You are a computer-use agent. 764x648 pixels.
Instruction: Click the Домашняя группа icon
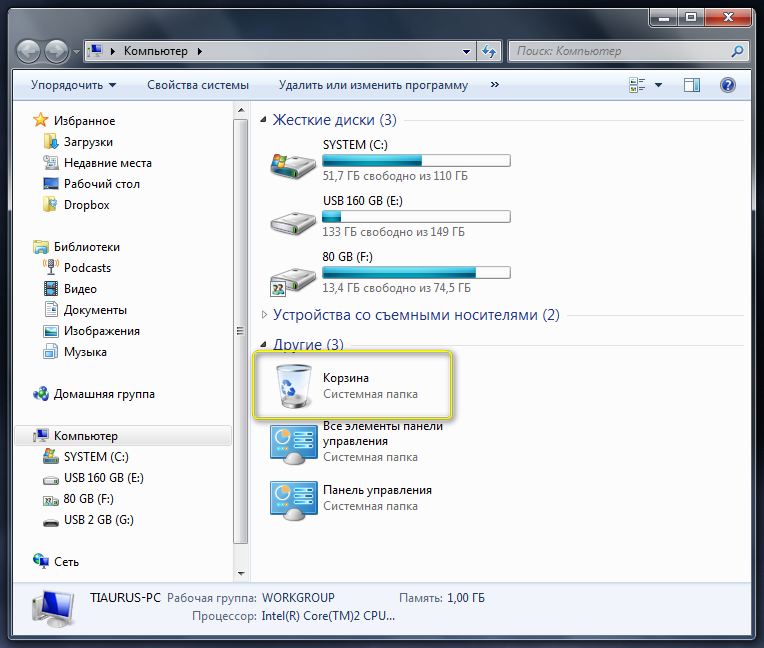tap(41, 393)
